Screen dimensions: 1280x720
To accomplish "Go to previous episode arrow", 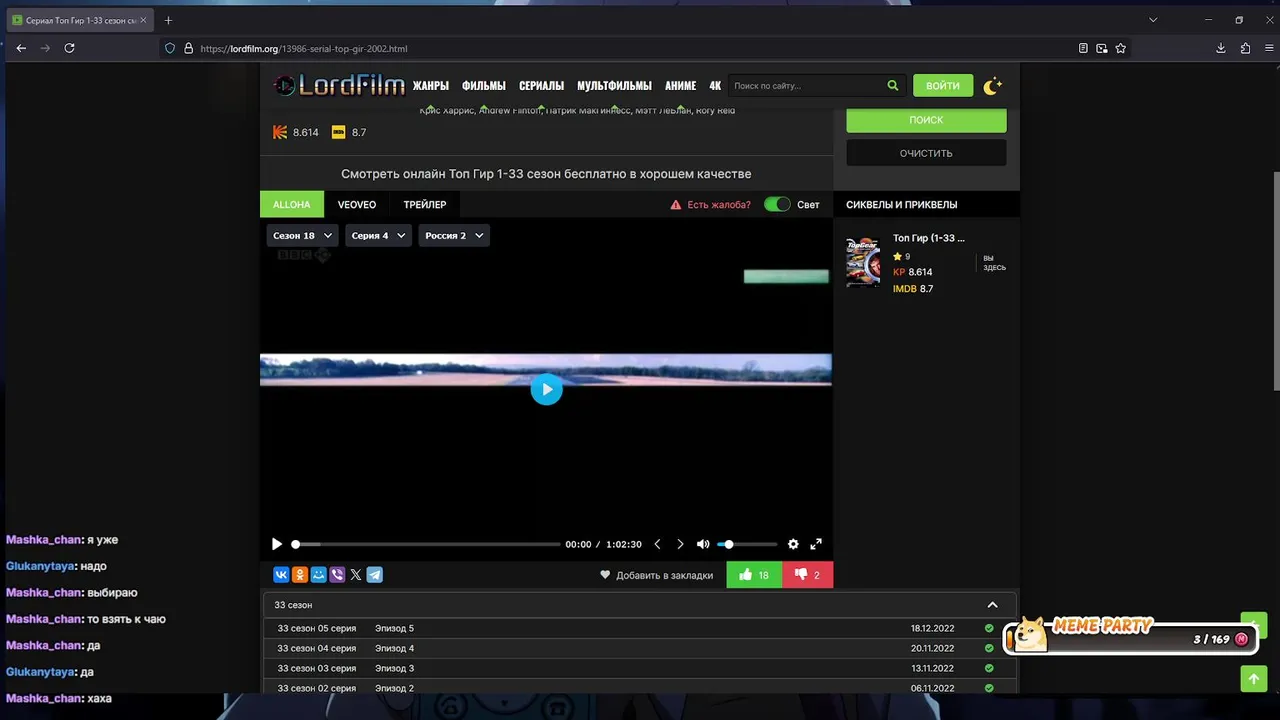I will (x=657, y=544).
